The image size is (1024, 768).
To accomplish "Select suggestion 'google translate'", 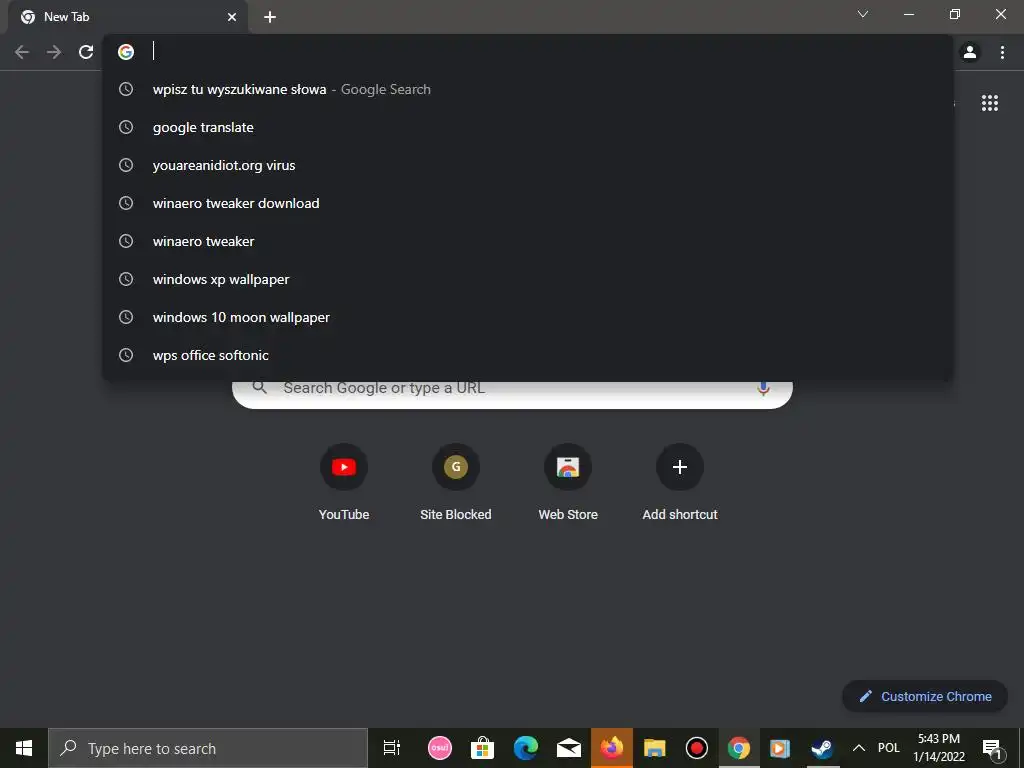I will [x=528, y=127].
